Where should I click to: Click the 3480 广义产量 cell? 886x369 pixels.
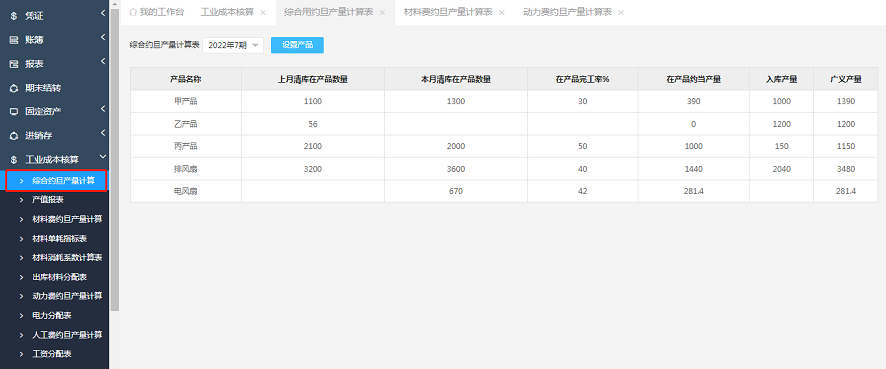coord(846,169)
